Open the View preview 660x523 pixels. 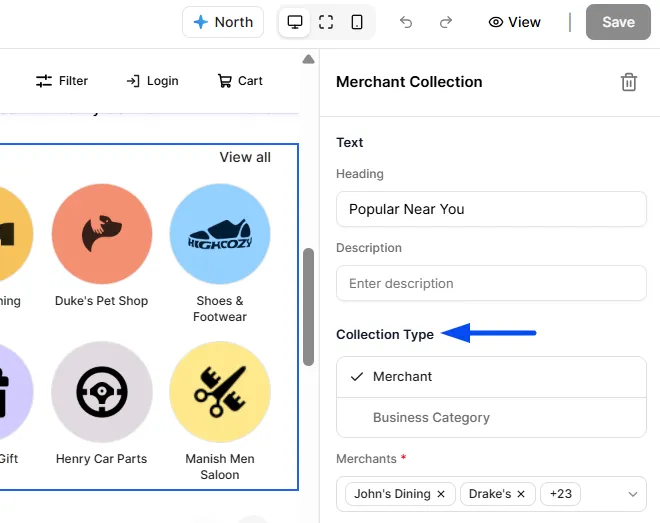514,22
